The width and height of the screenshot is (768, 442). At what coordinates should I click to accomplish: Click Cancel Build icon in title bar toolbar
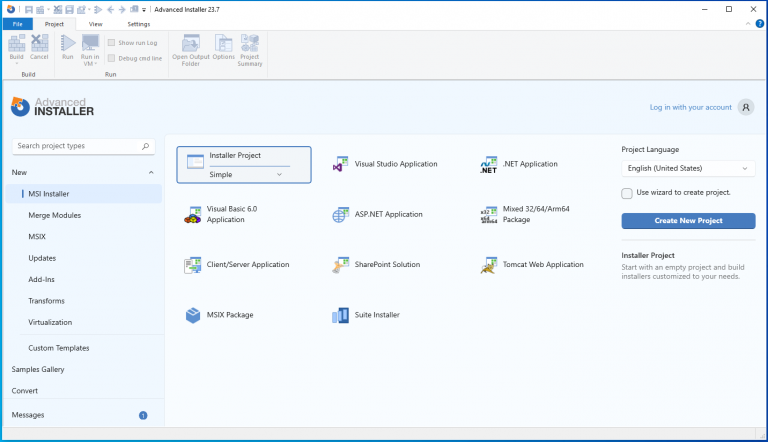click(57, 9)
